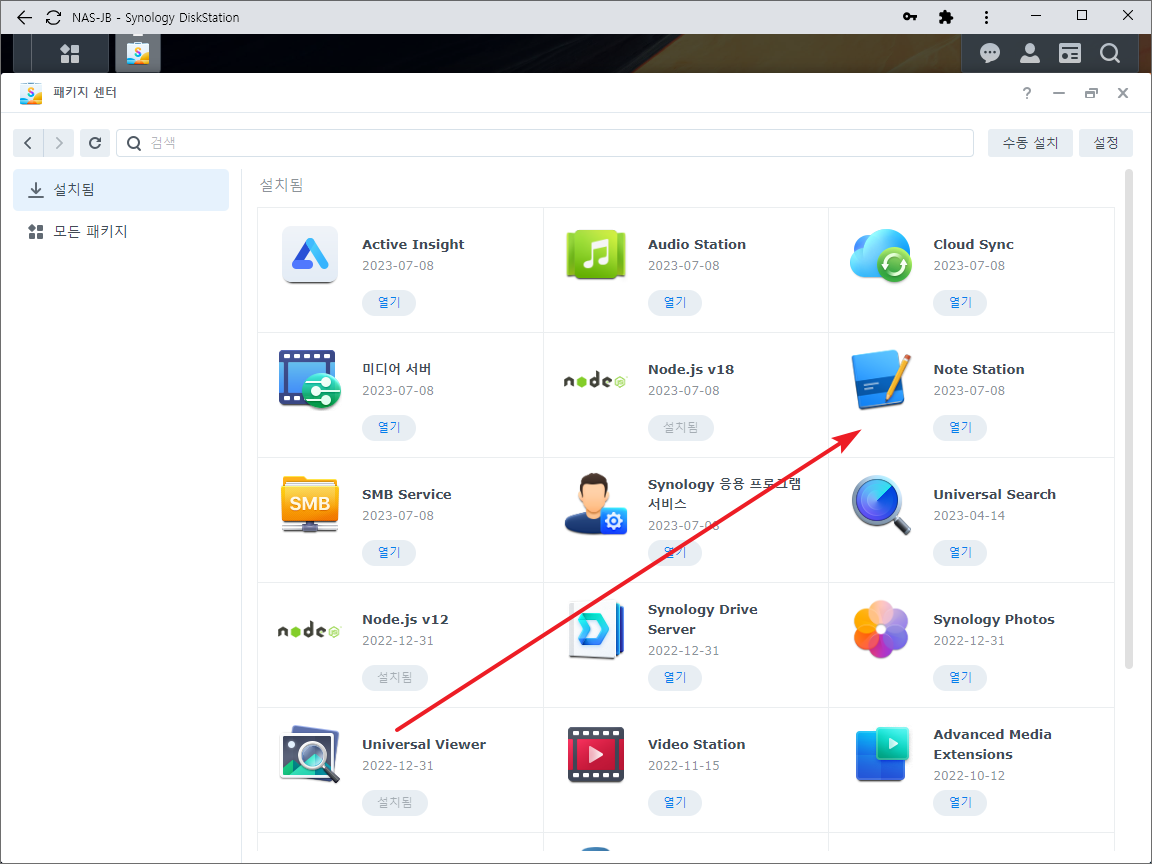Open SMB Service with 열기 button
The image size is (1152, 864).
pyautogui.click(x=389, y=552)
